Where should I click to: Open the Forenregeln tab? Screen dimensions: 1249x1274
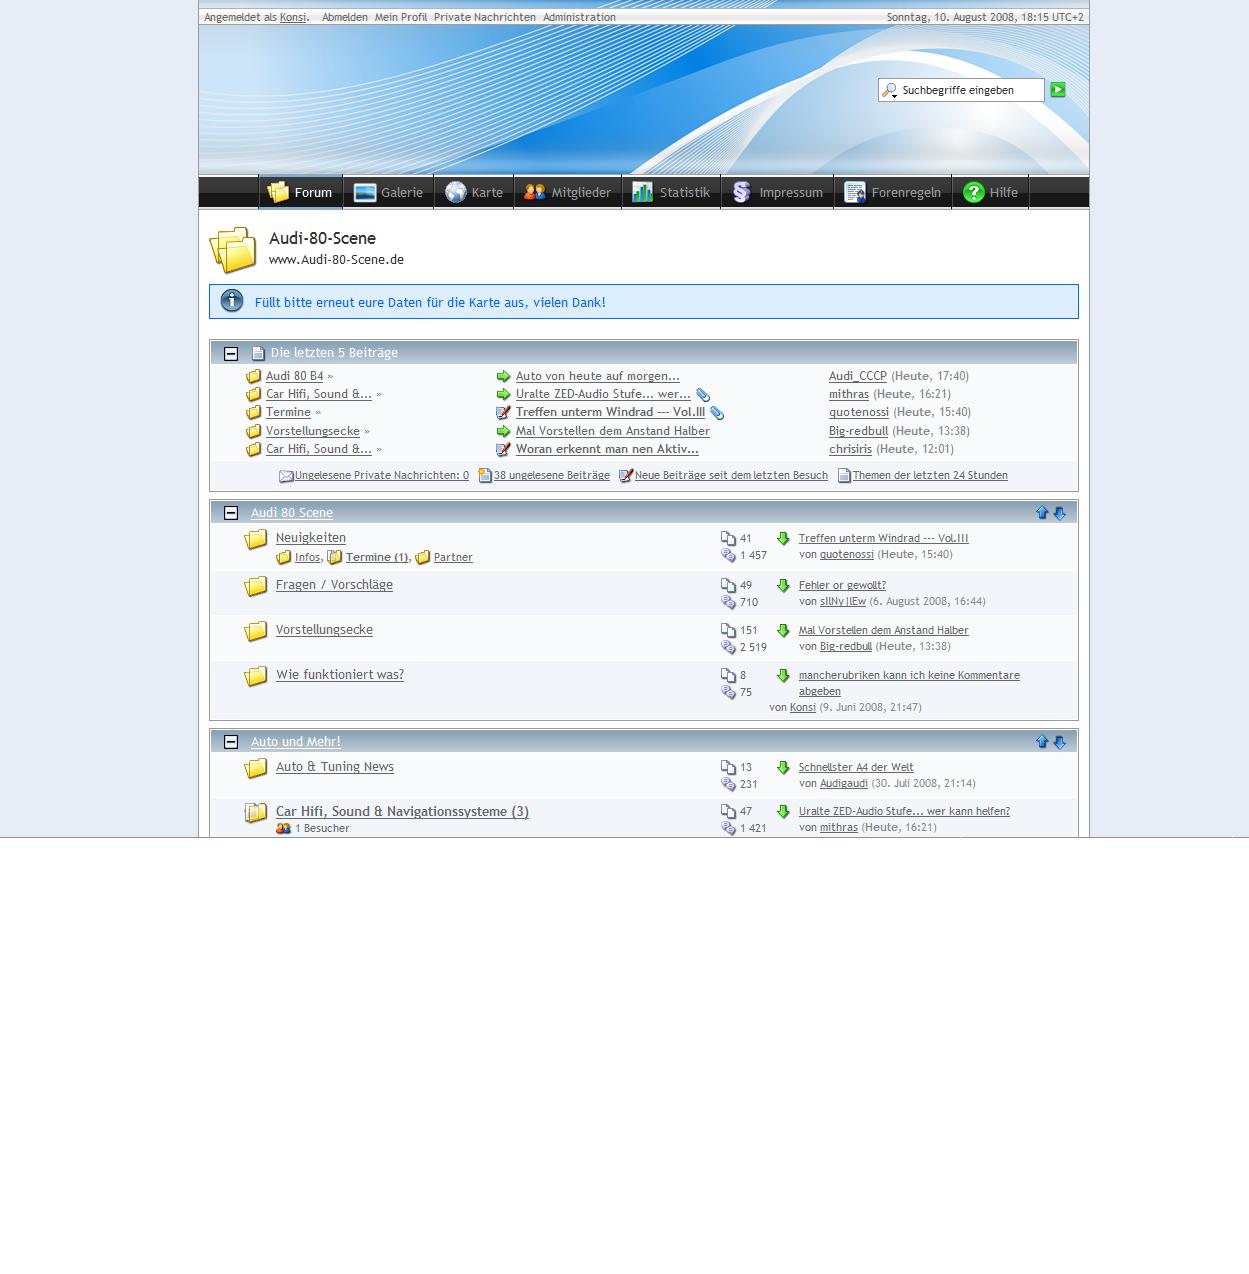pyautogui.click(x=892, y=192)
